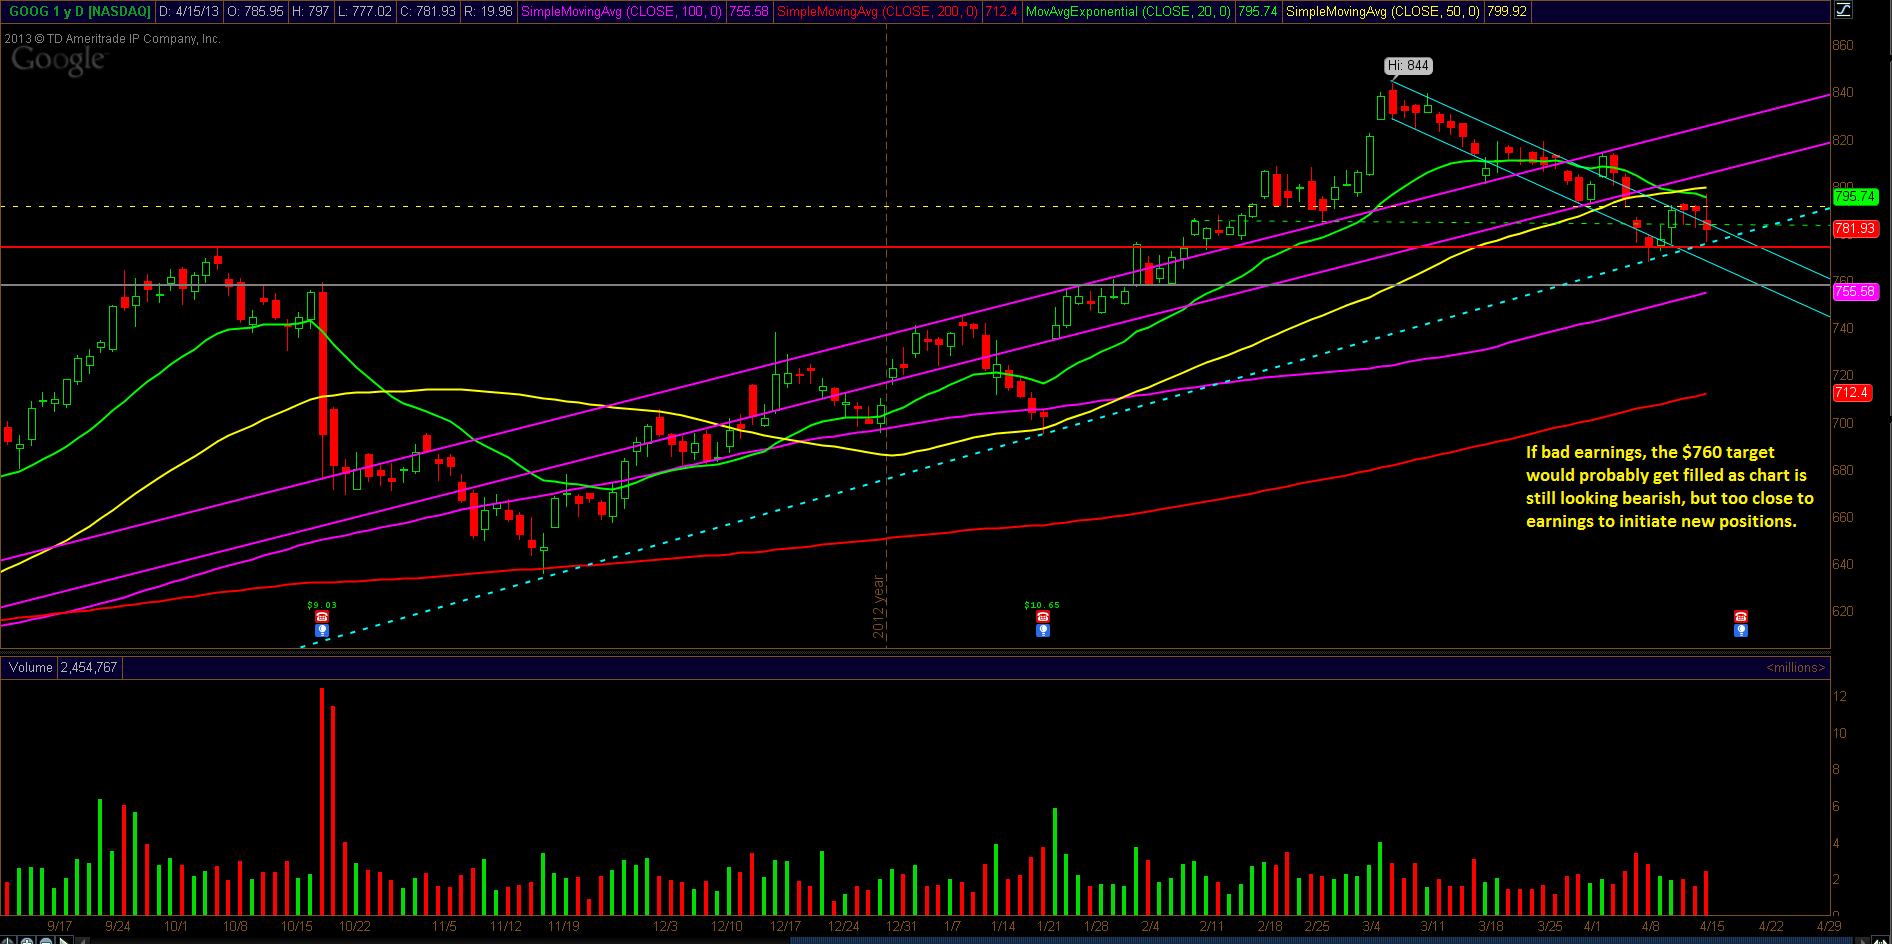Click the Volume study label

[x=30, y=667]
